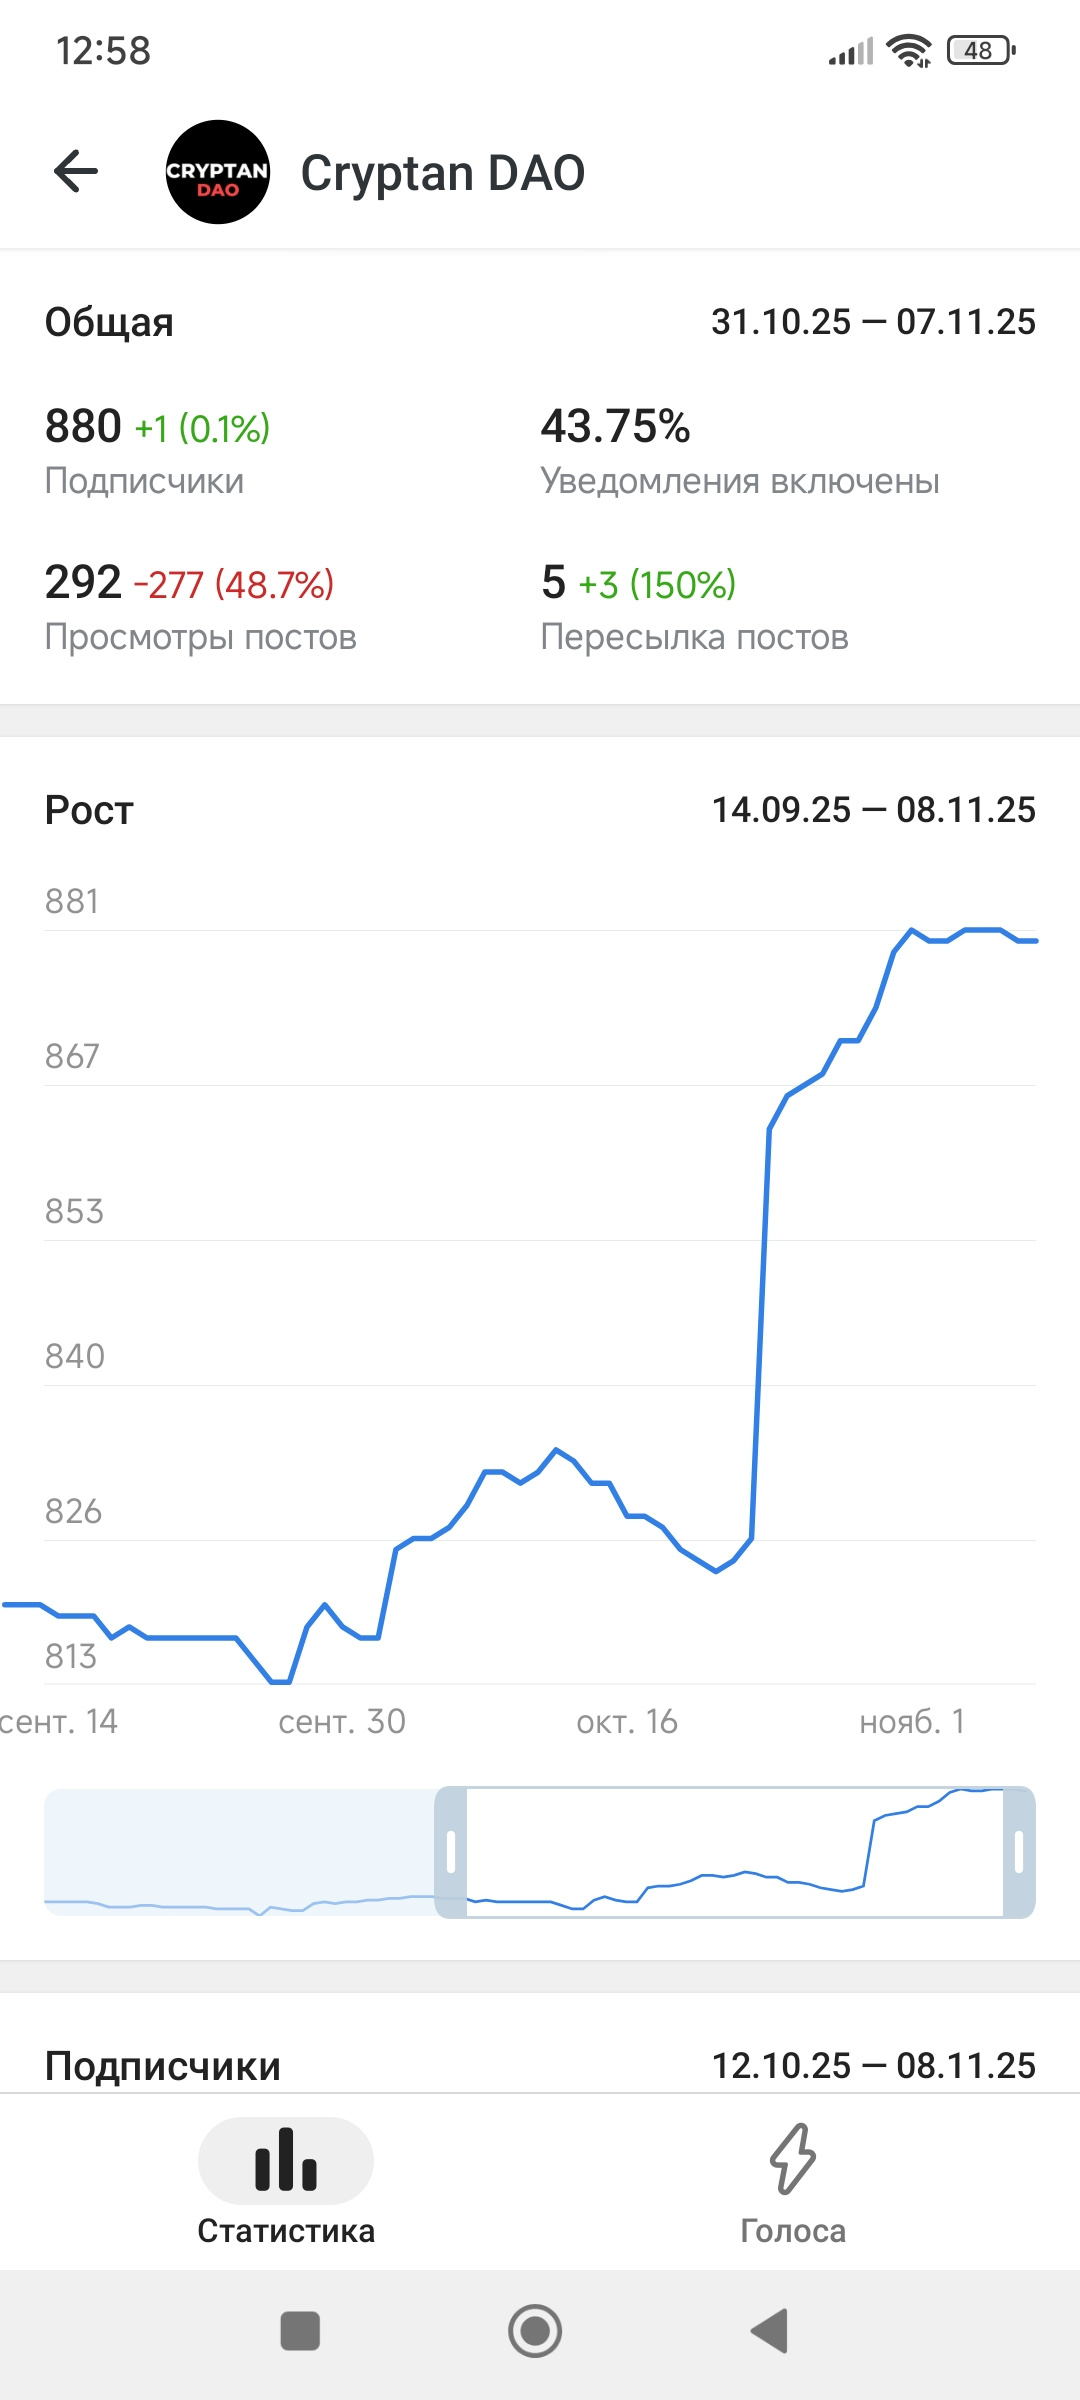This screenshot has width=1080, height=2400.
Task: Tap the Подписчики section heading
Action: [163, 2065]
